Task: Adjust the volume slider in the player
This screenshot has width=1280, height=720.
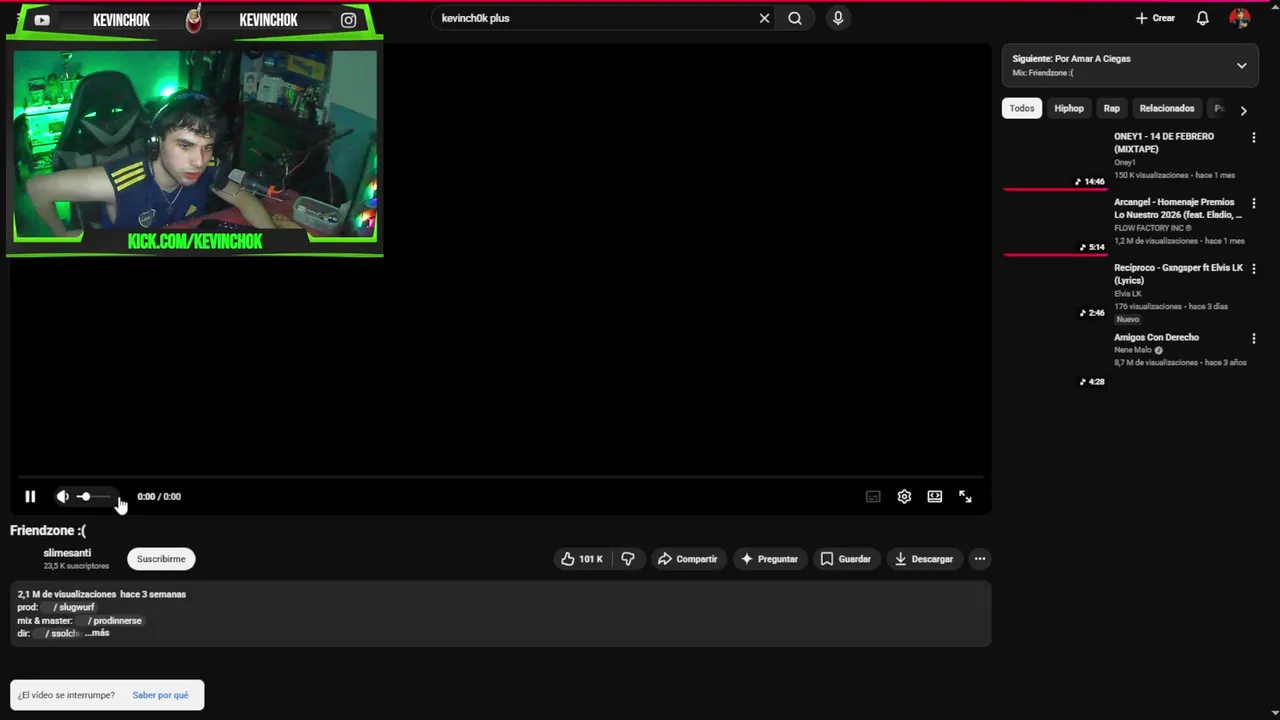Action: (x=95, y=496)
